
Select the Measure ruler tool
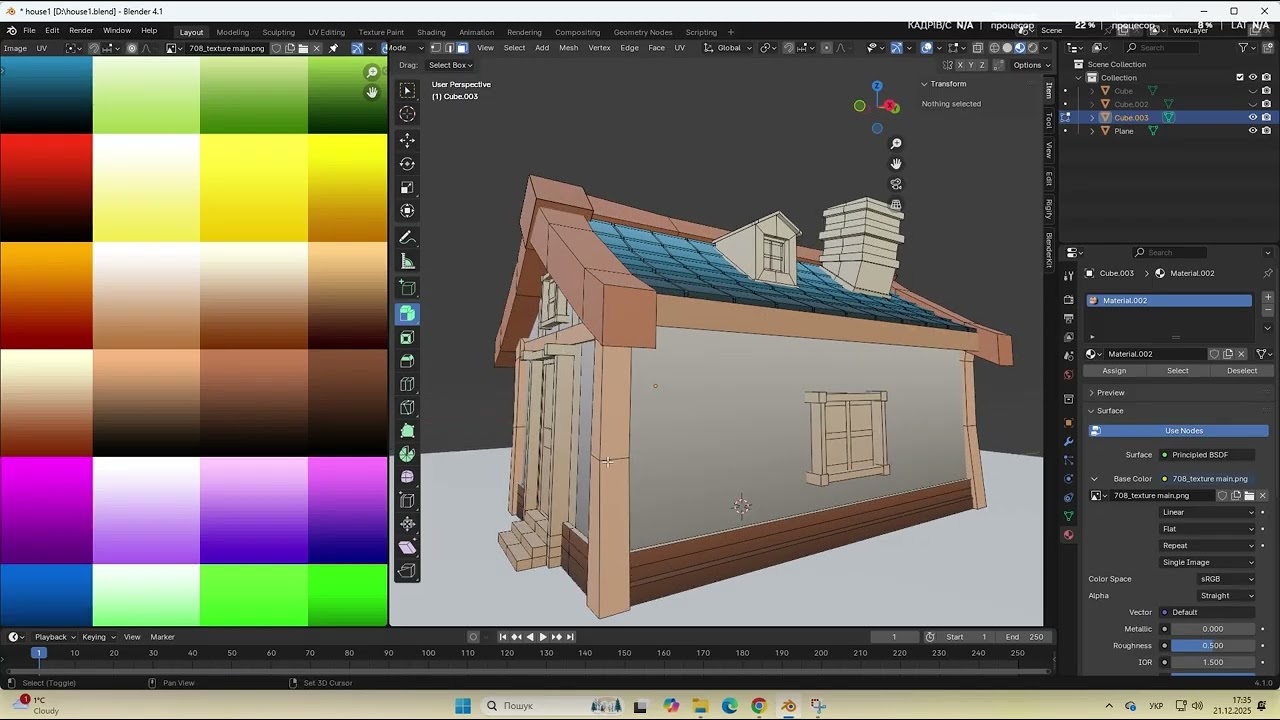point(407,262)
